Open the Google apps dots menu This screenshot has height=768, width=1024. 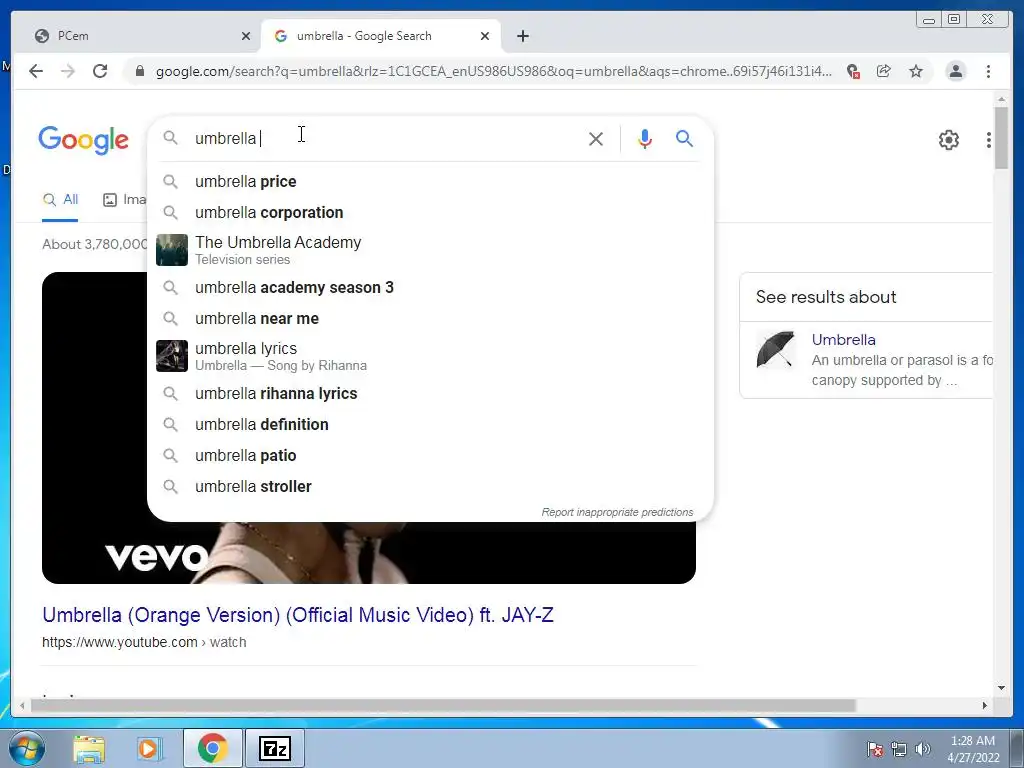989,140
